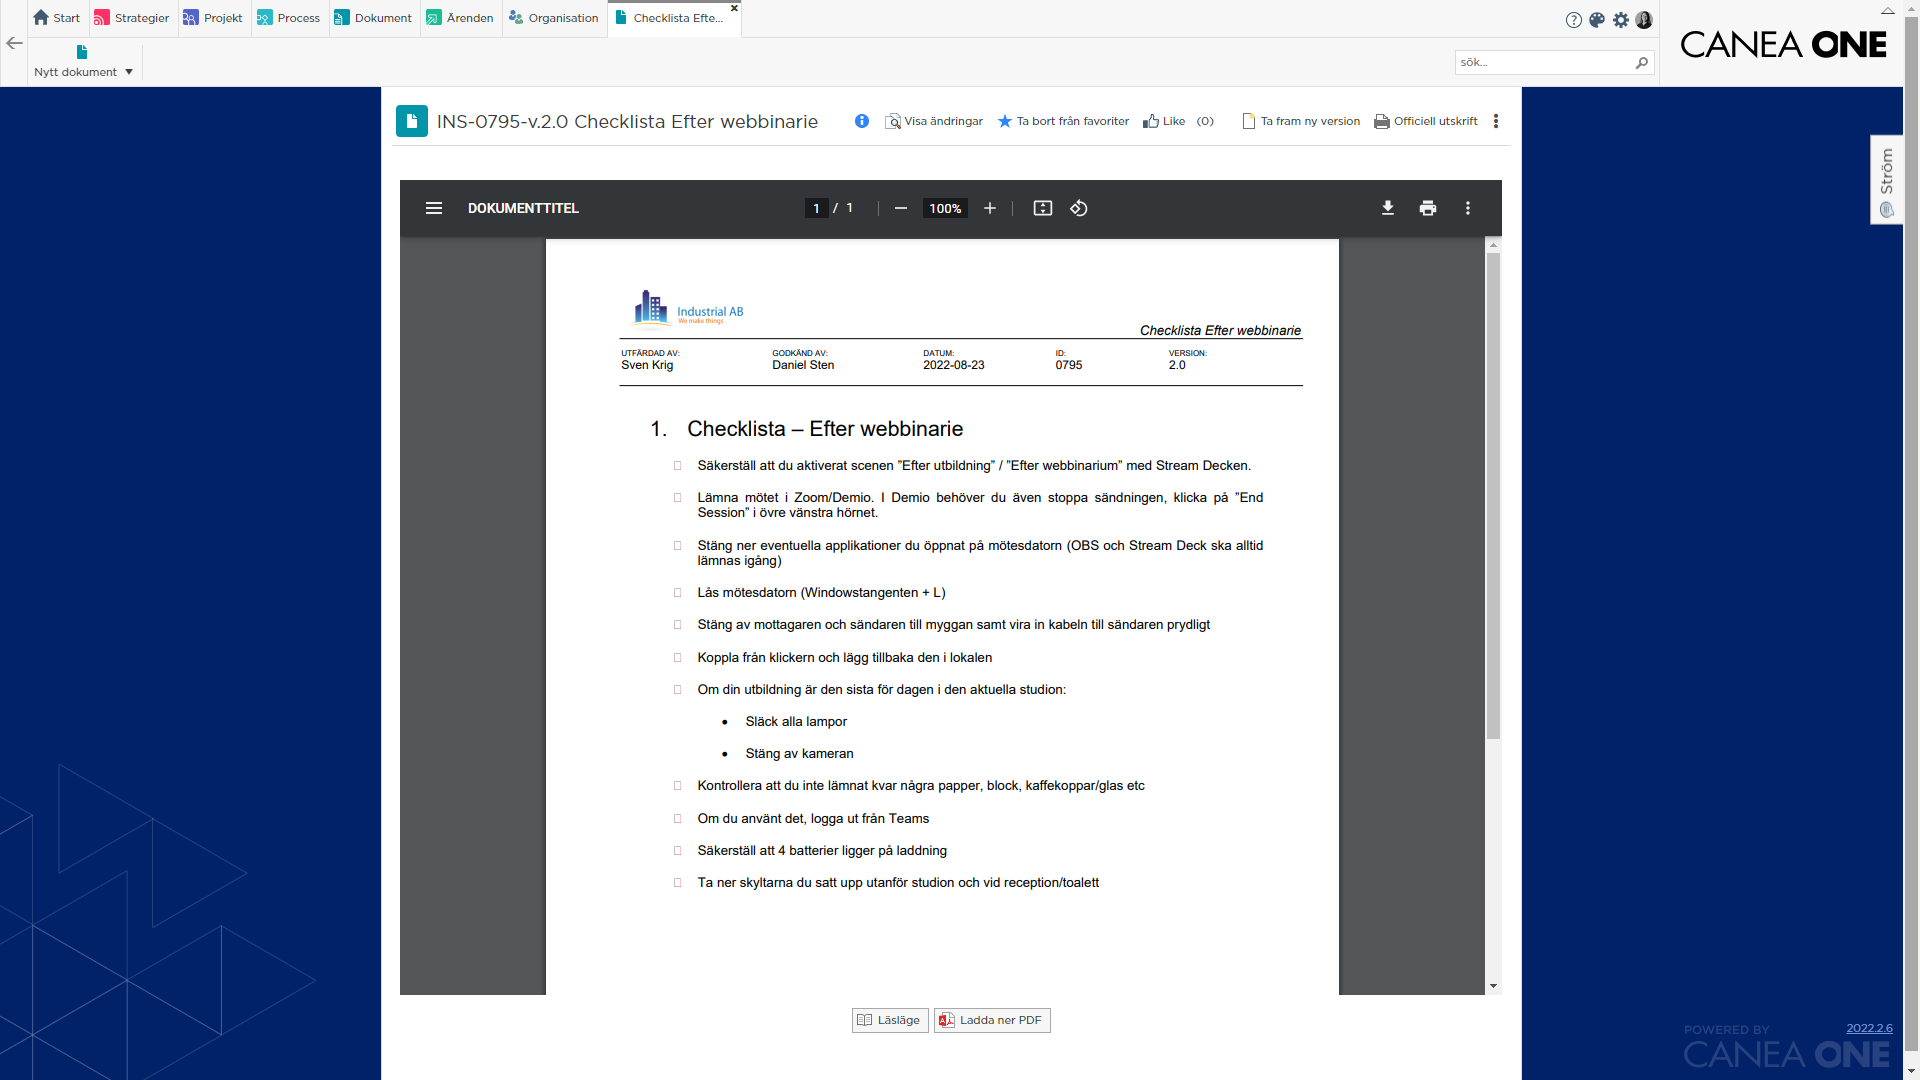The image size is (1920, 1080).
Task: Zoom out using the minus control
Action: click(x=900, y=208)
